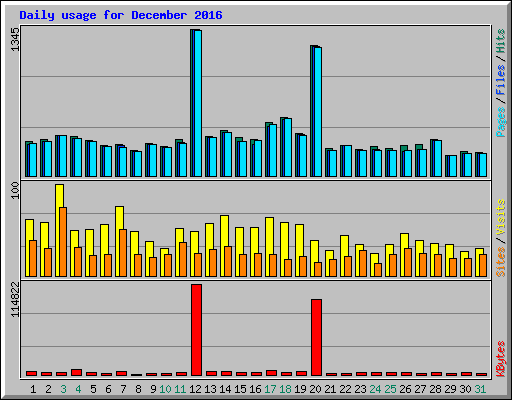The width and height of the screenshot is (512, 400).
Task: Click the red KBytes bar for day 20
Action: pos(316,337)
